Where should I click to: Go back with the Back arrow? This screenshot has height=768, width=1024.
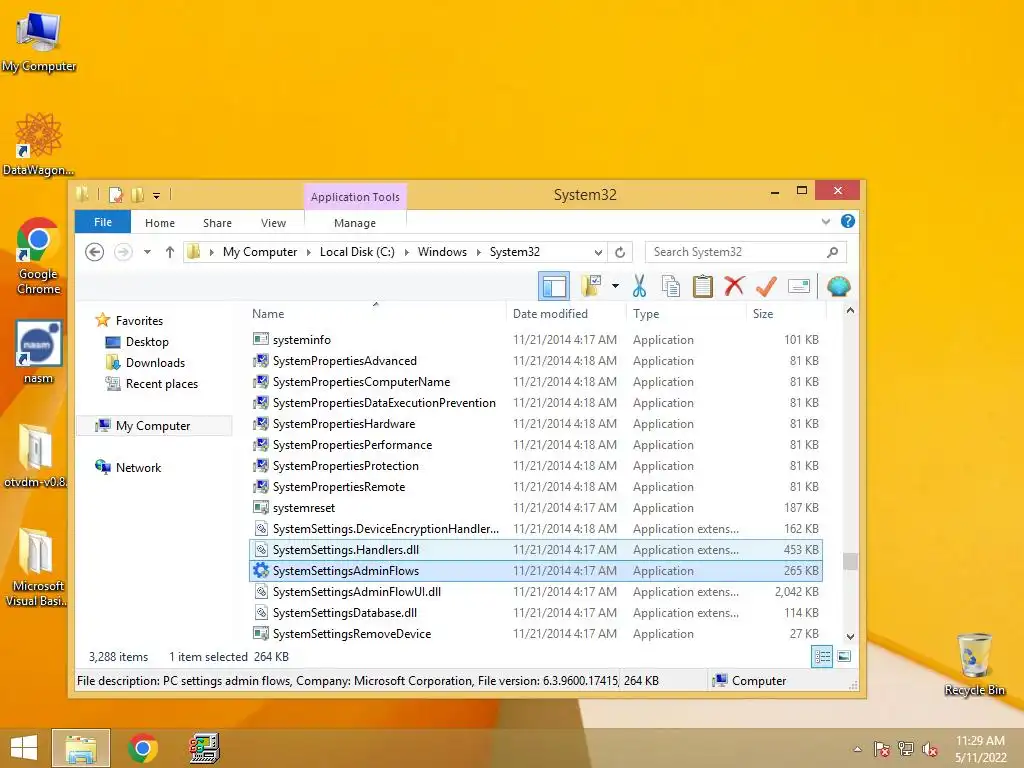(x=95, y=252)
